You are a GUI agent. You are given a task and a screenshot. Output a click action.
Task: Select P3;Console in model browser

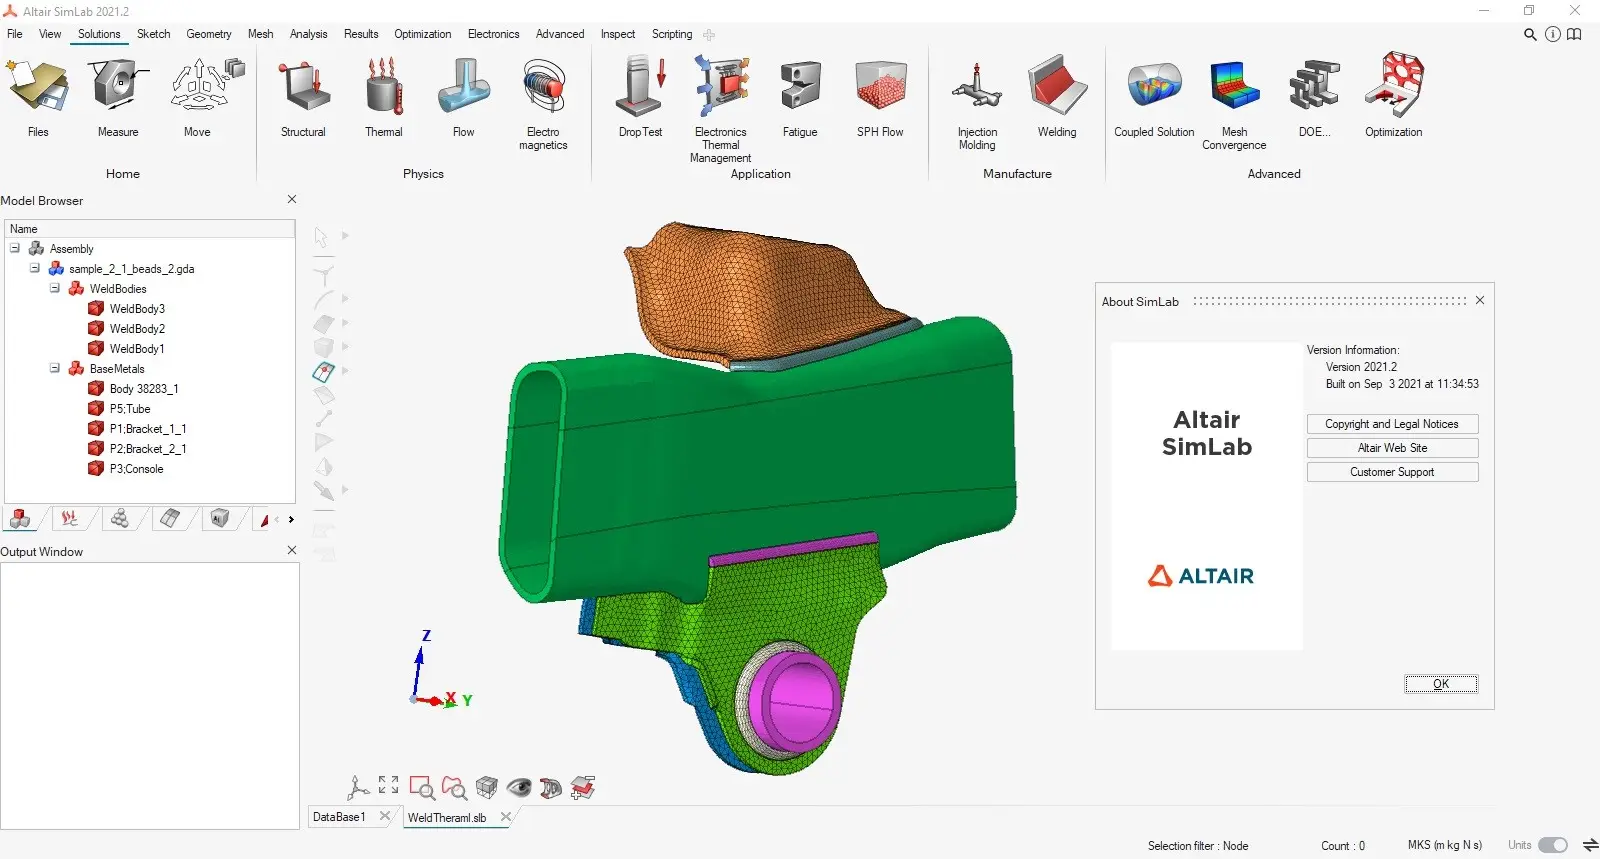click(x=136, y=469)
